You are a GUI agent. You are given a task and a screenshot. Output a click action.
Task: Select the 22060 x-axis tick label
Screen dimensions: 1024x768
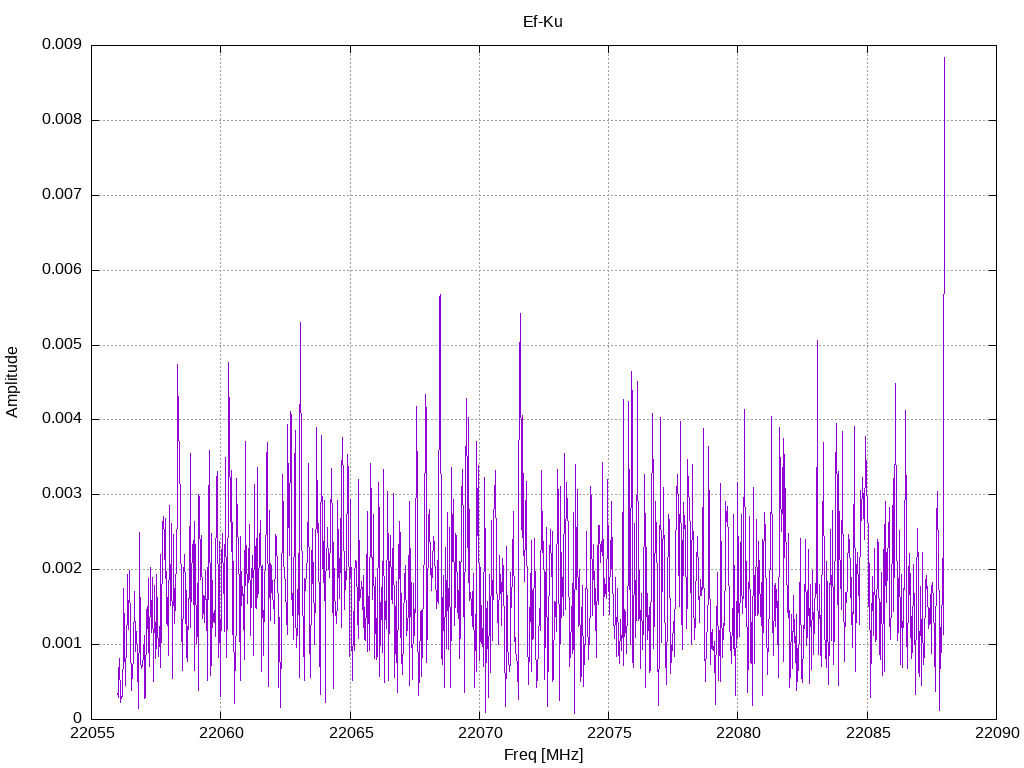tap(221, 735)
